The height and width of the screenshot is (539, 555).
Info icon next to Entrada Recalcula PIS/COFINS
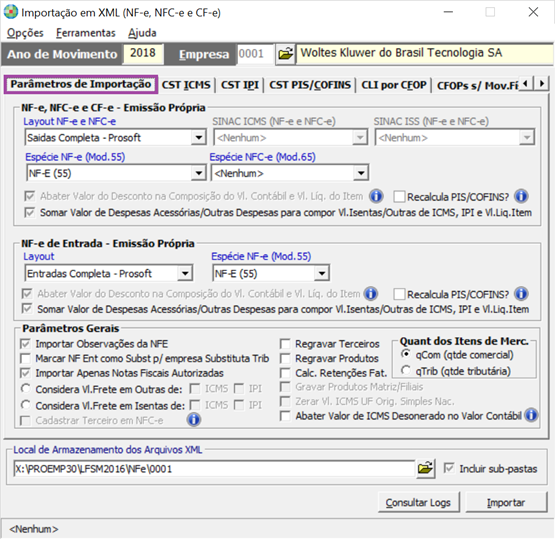(x=521, y=293)
